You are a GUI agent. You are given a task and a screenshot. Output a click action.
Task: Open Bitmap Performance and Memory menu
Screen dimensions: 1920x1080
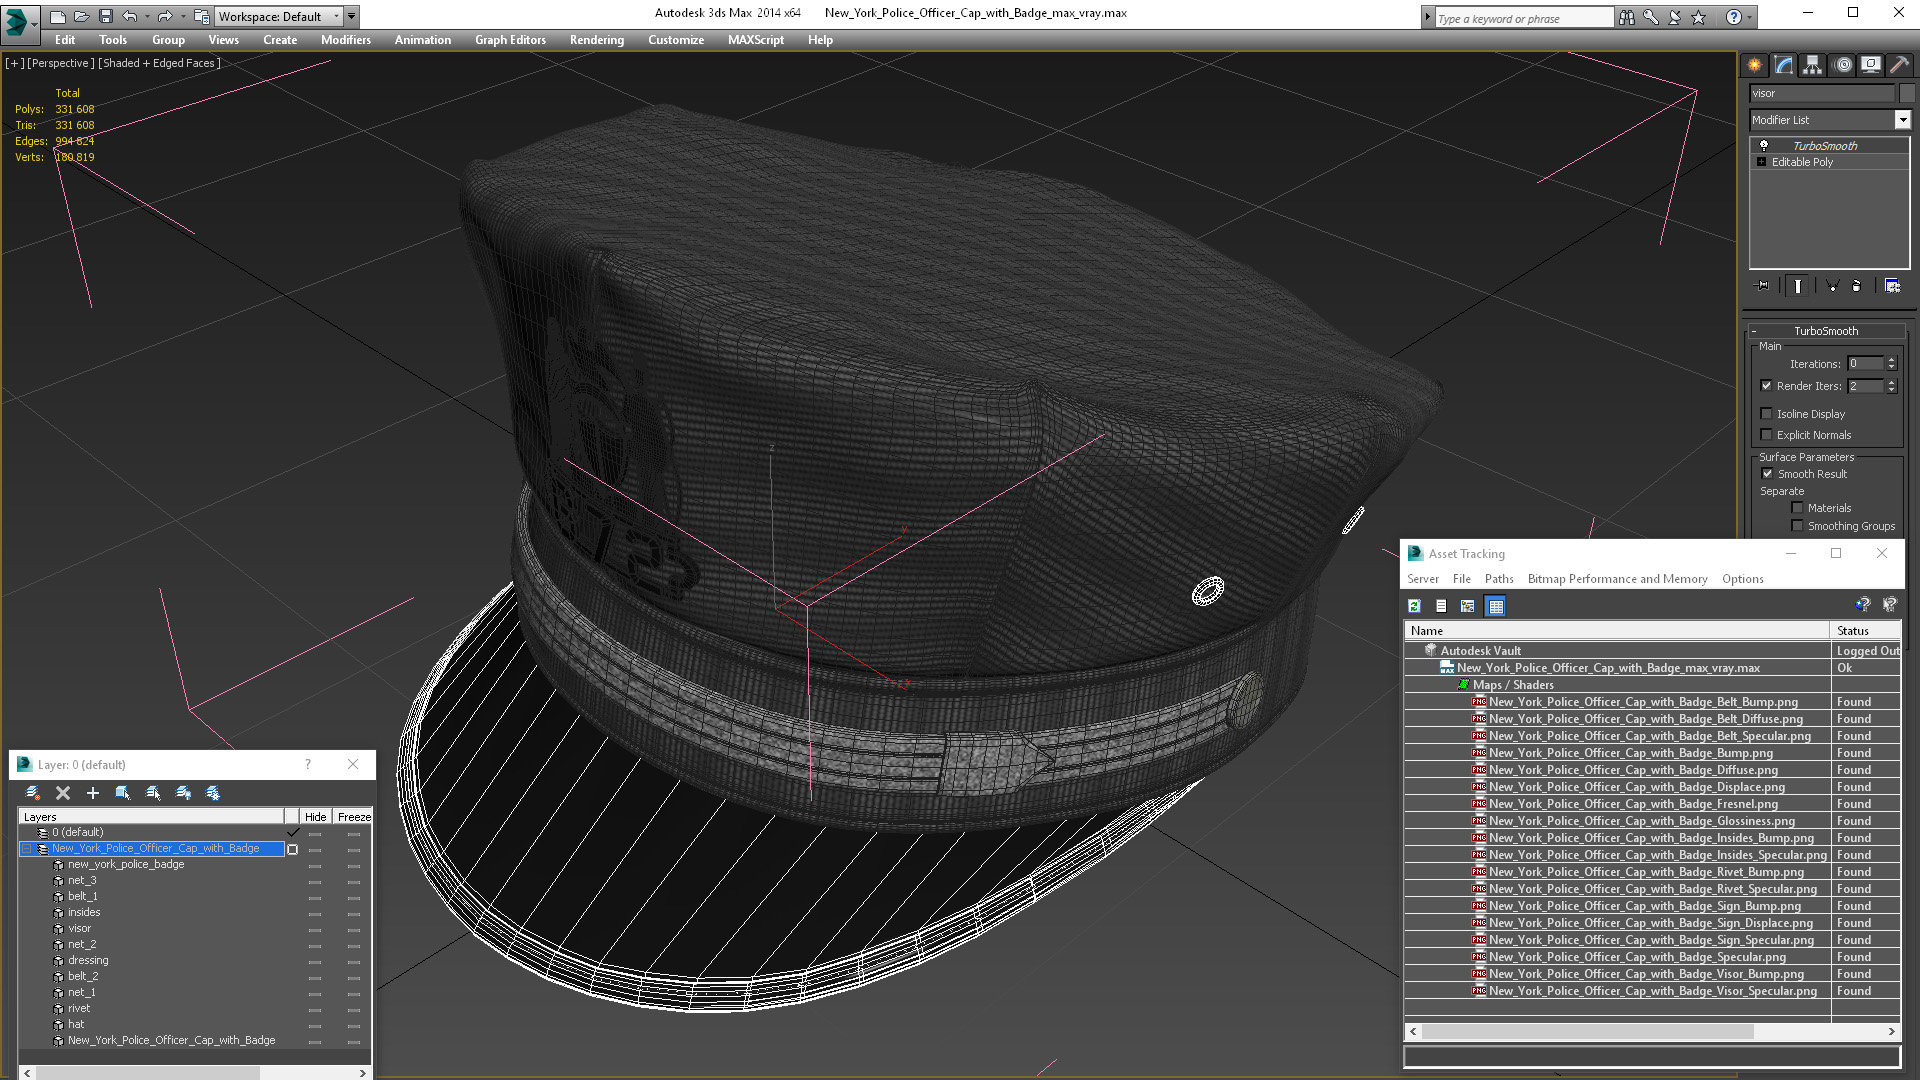[x=1617, y=579]
